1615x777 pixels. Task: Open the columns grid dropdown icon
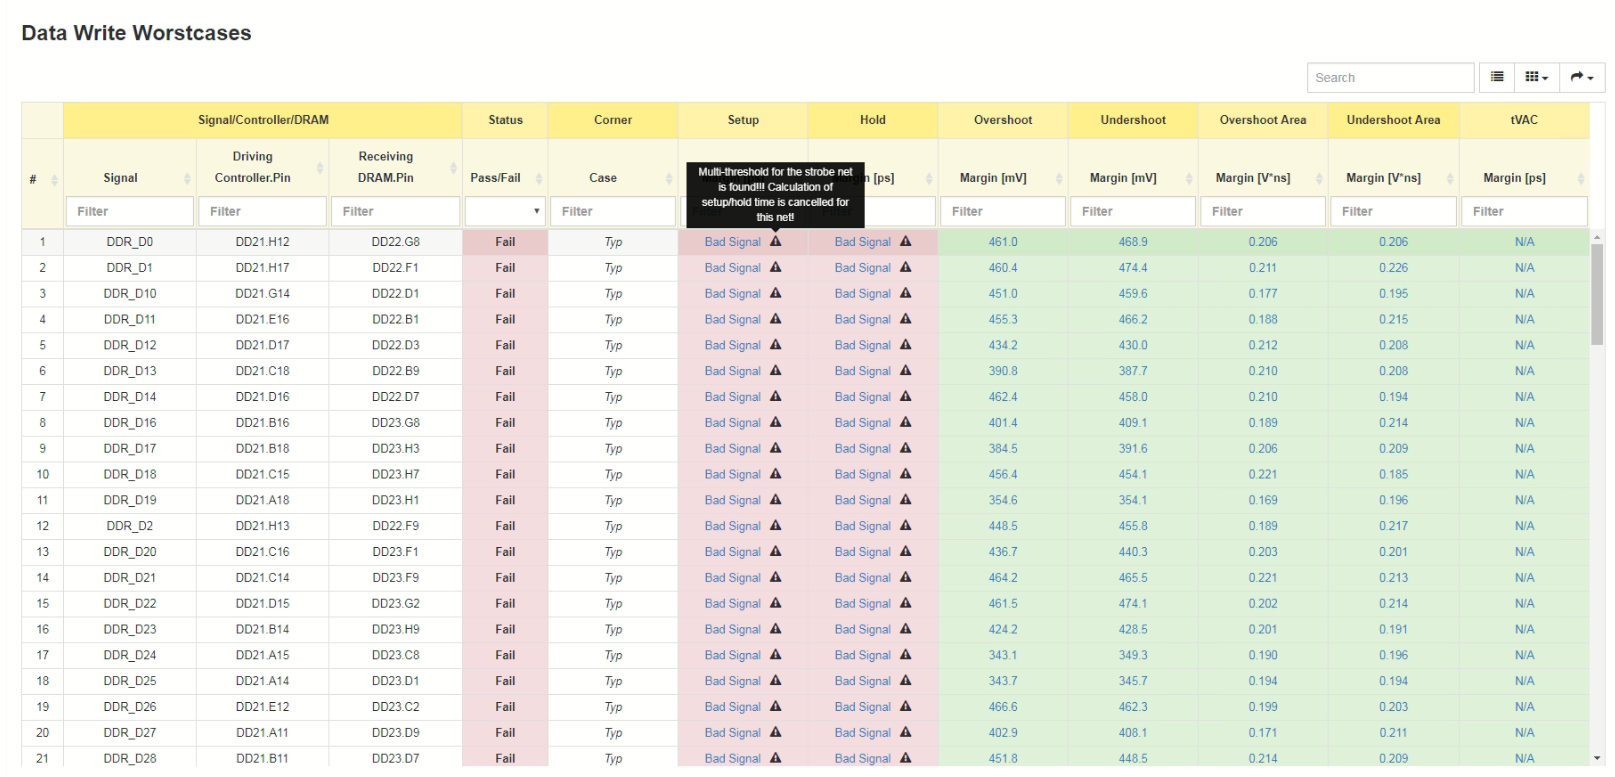(1536, 77)
